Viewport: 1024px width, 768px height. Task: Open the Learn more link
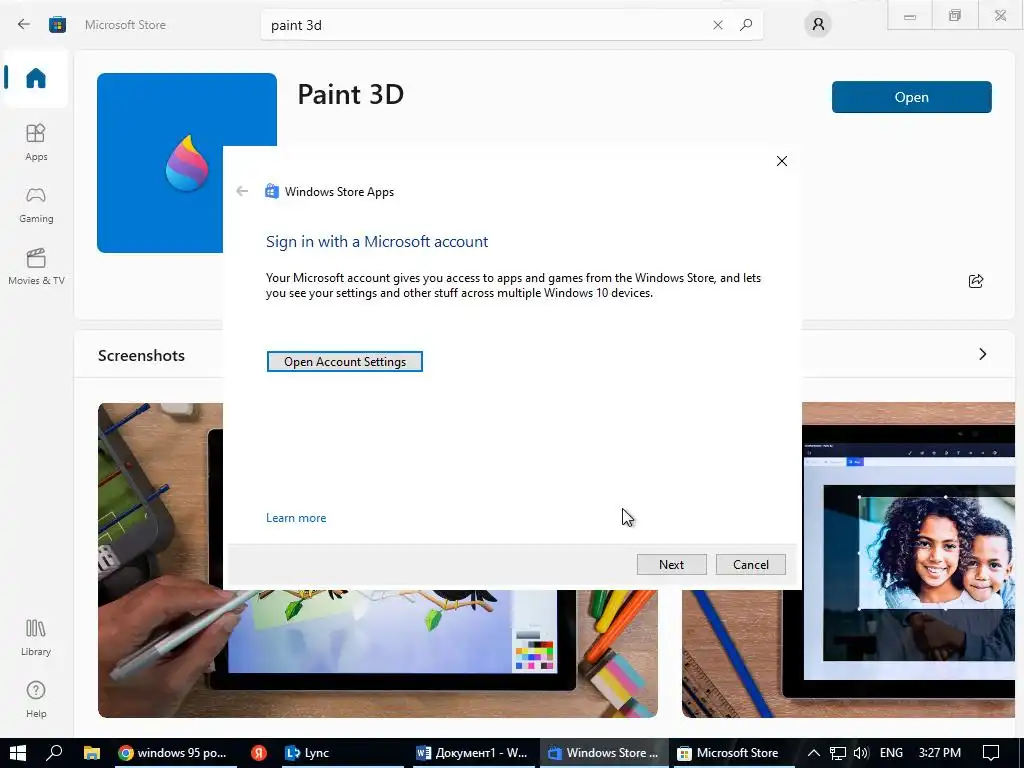[x=296, y=518]
